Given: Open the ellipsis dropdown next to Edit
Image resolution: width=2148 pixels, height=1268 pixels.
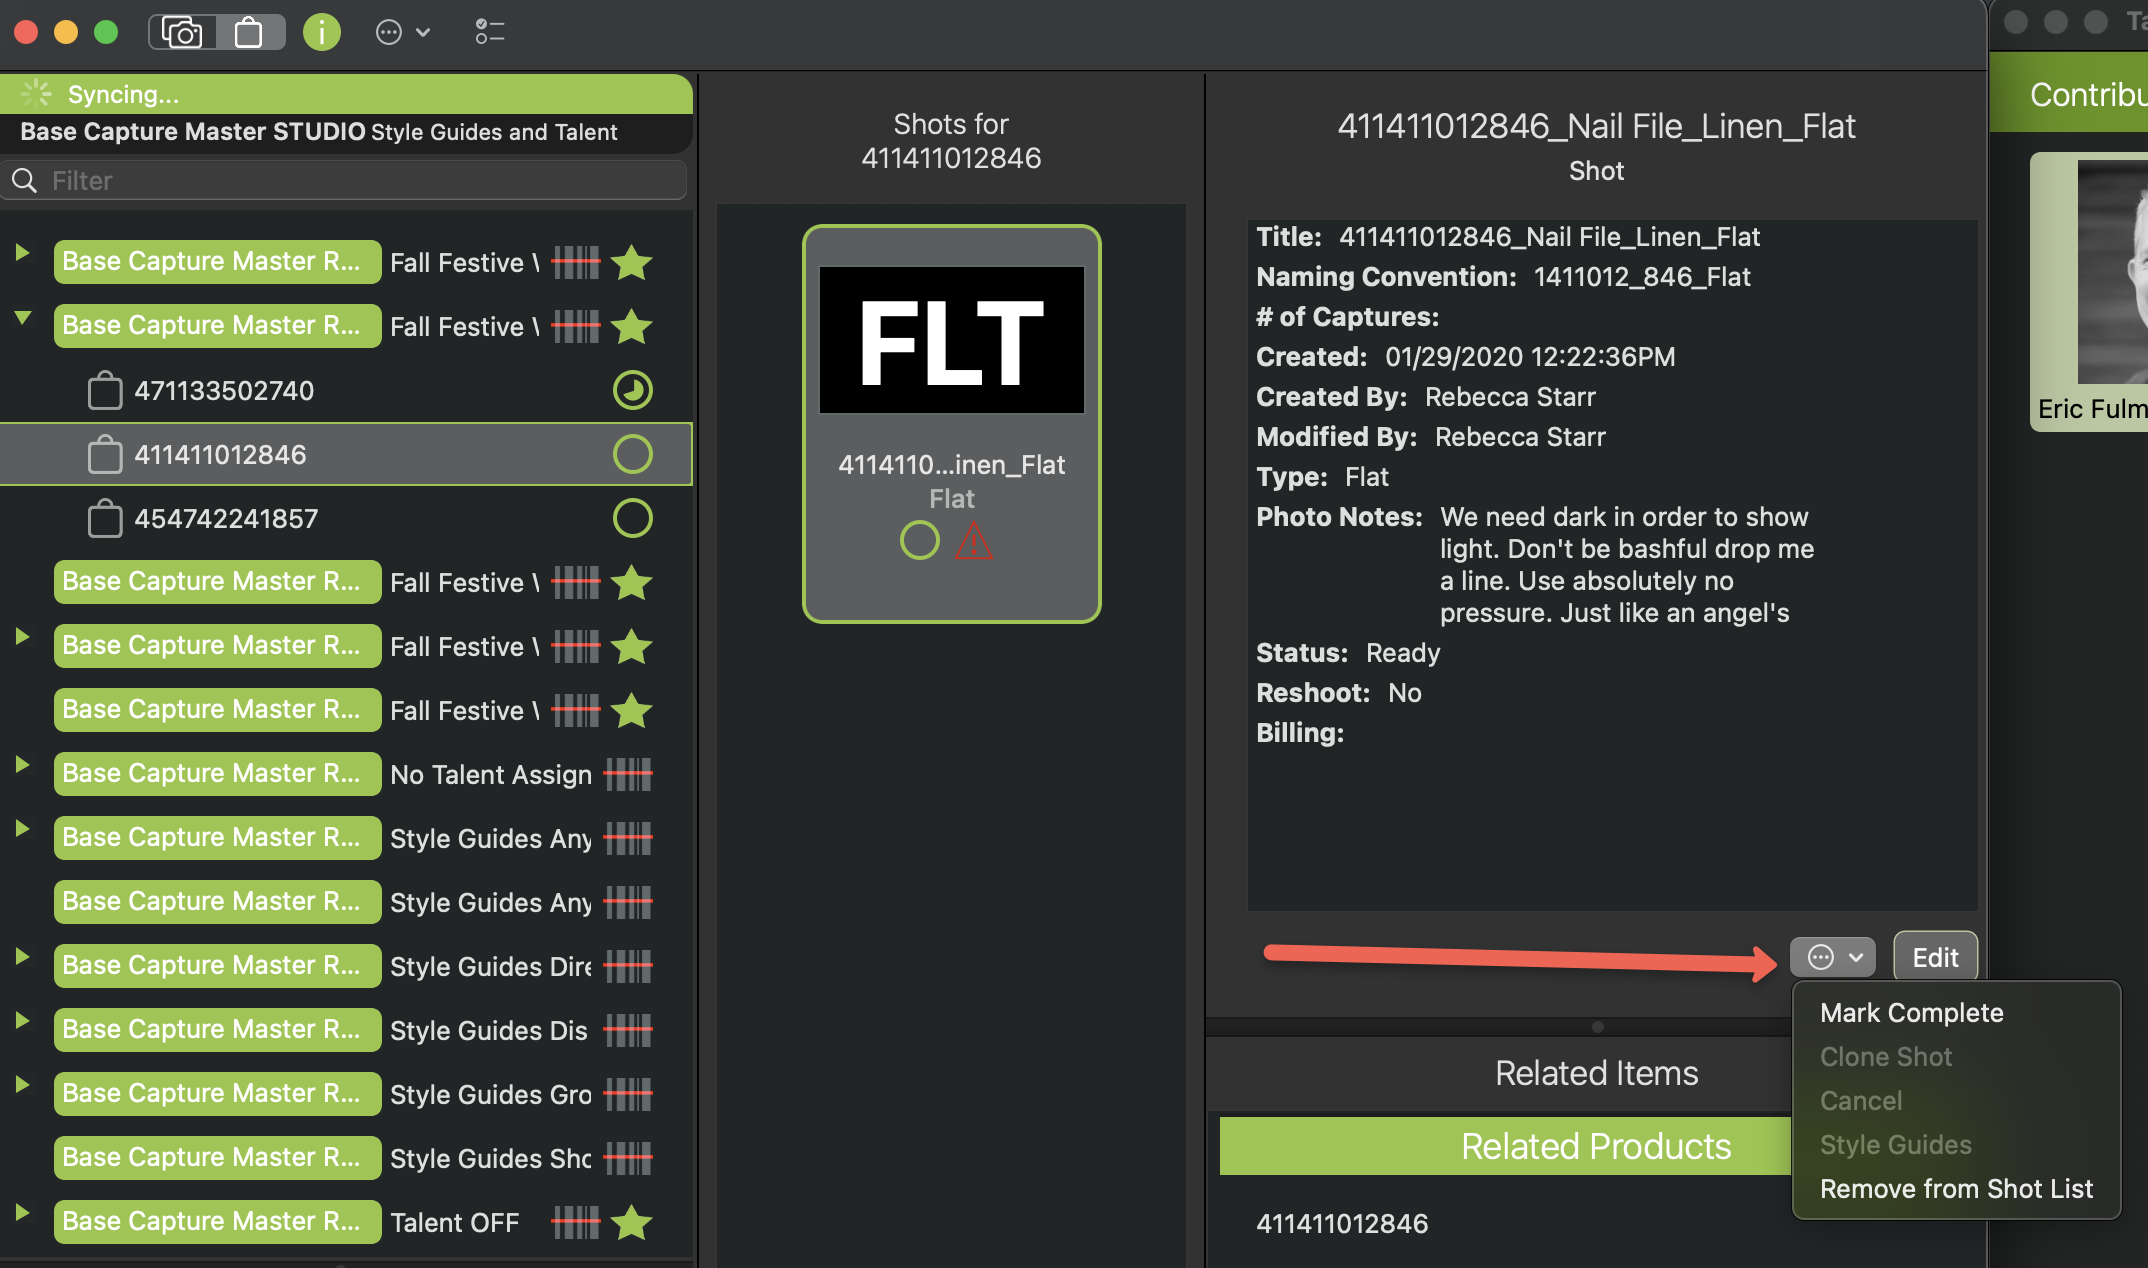Looking at the screenshot, I should point(1832,957).
